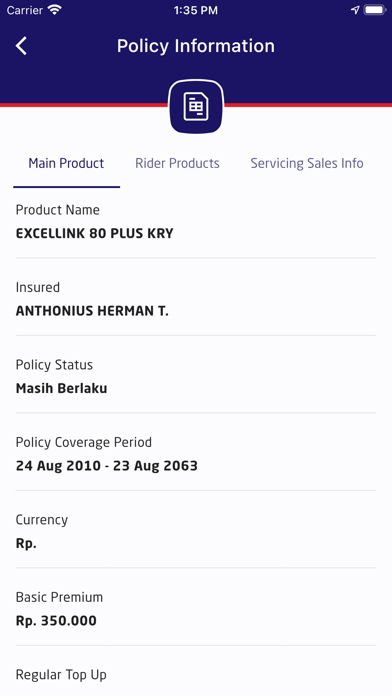Tap the Product Name field label
The width and height of the screenshot is (392, 696).
click(x=58, y=210)
